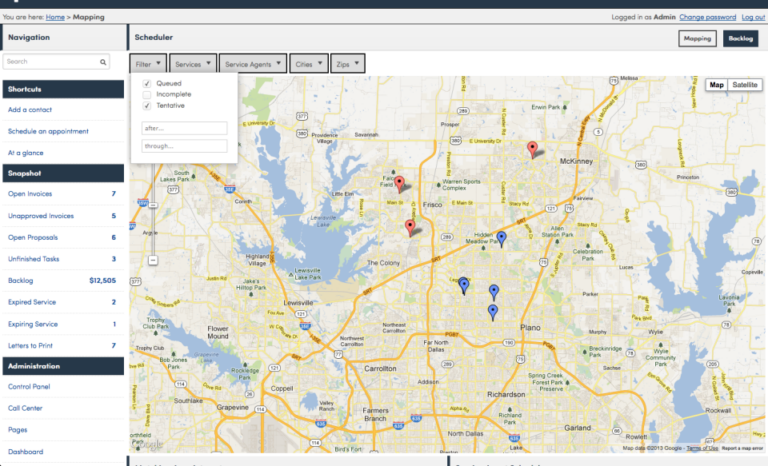The width and height of the screenshot is (768, 466).
Task: Expand the Service Agents dropdown
Action: [253, 64]
